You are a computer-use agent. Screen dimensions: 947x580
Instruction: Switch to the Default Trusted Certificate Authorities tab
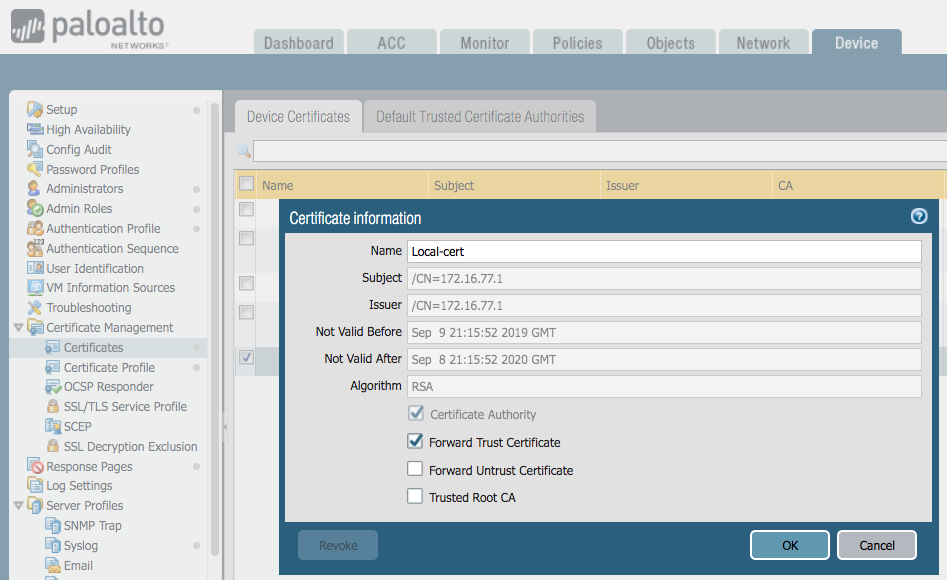478,116
